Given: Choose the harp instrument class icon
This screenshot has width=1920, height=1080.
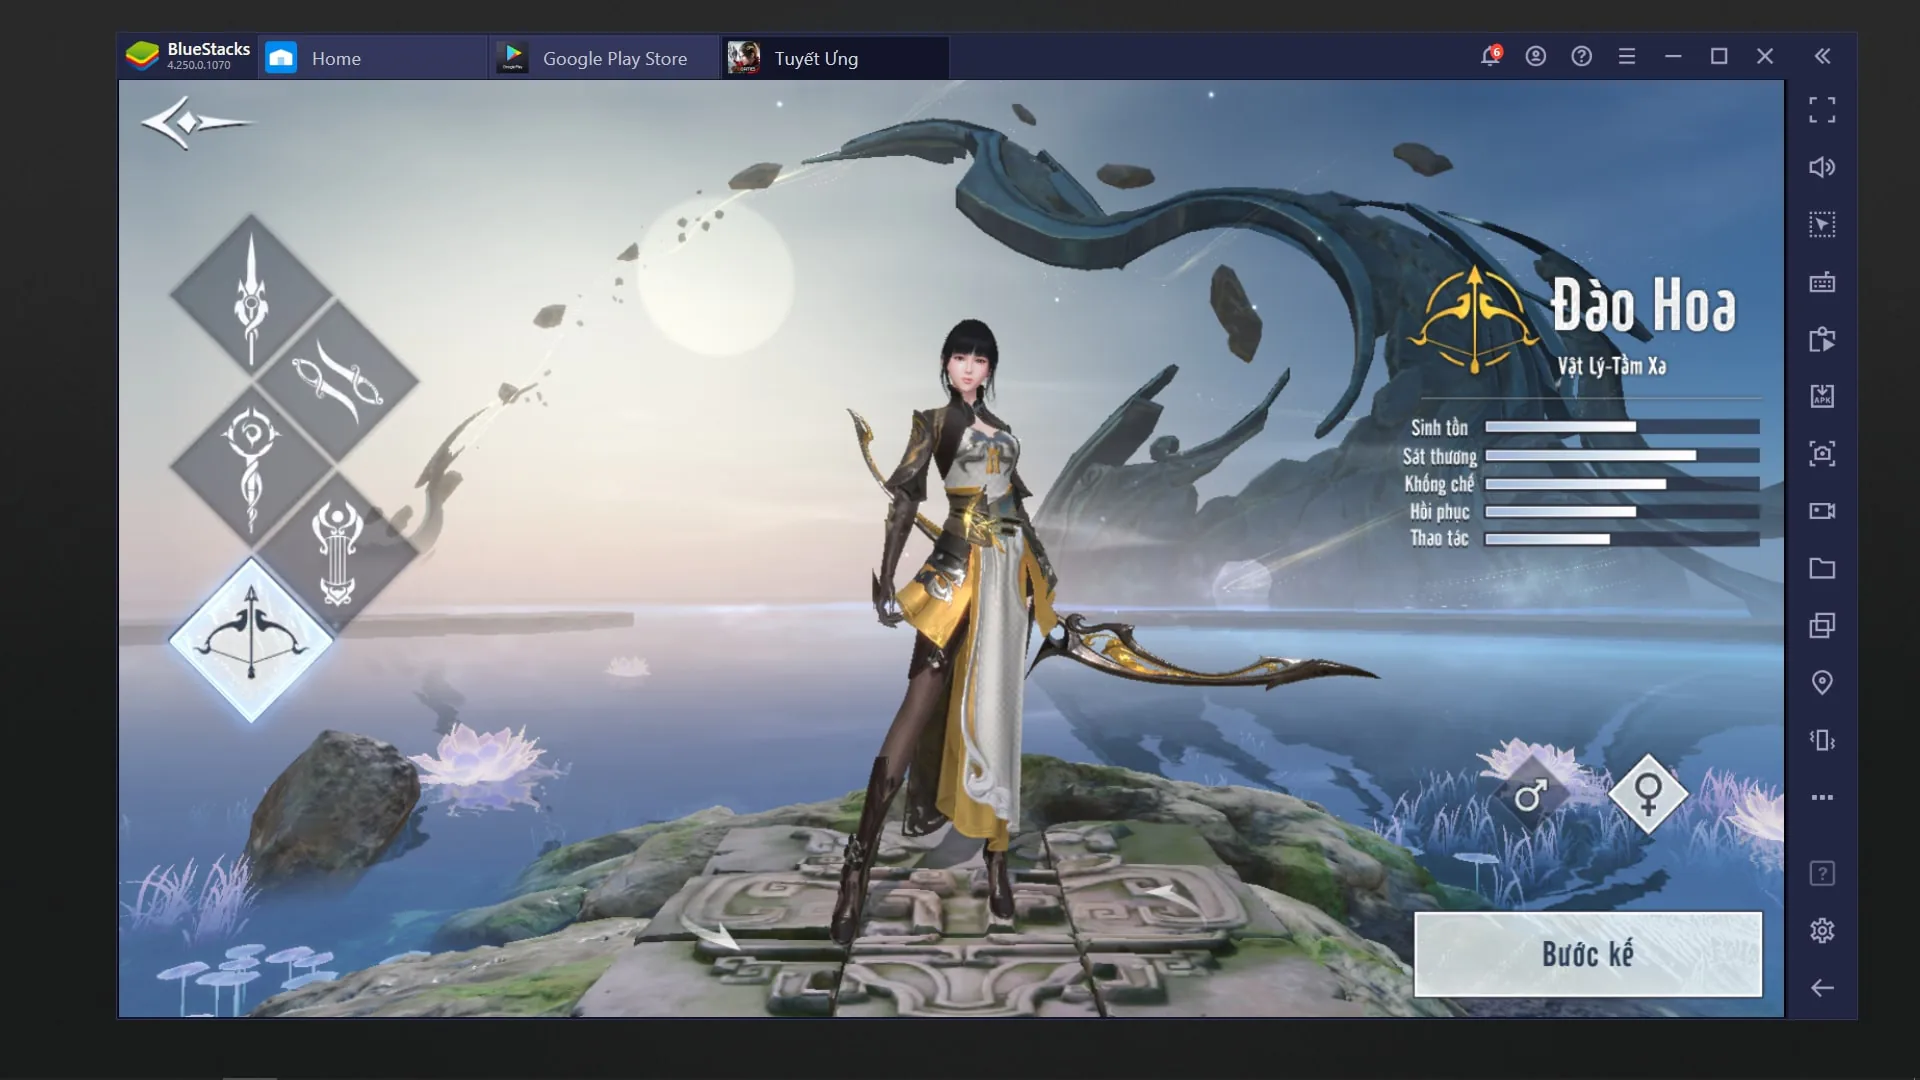Looking at the screenshot, I should point(337,552).
